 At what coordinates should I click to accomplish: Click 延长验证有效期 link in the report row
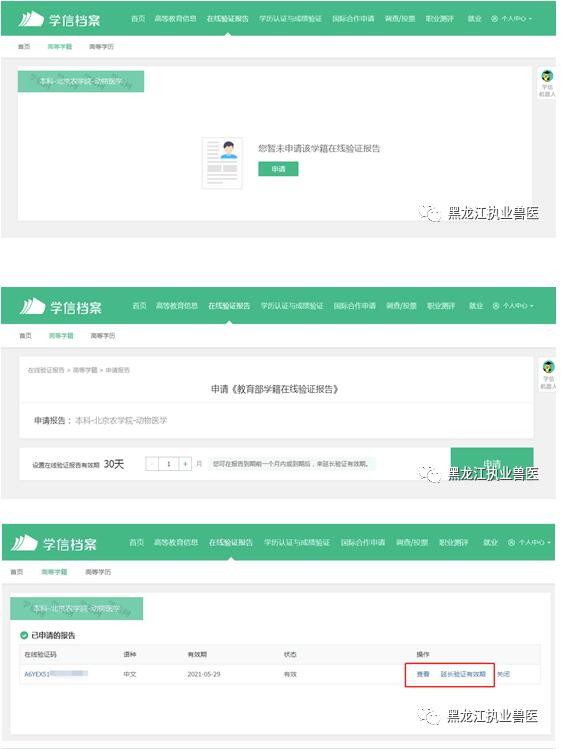tap(462, 674)
